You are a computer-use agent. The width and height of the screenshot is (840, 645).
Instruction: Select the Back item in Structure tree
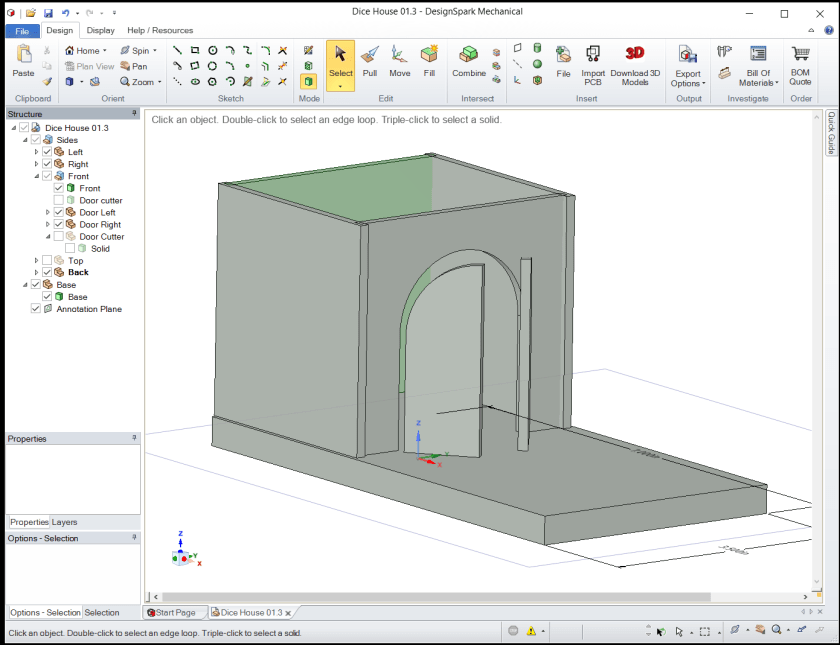point(78,272)
